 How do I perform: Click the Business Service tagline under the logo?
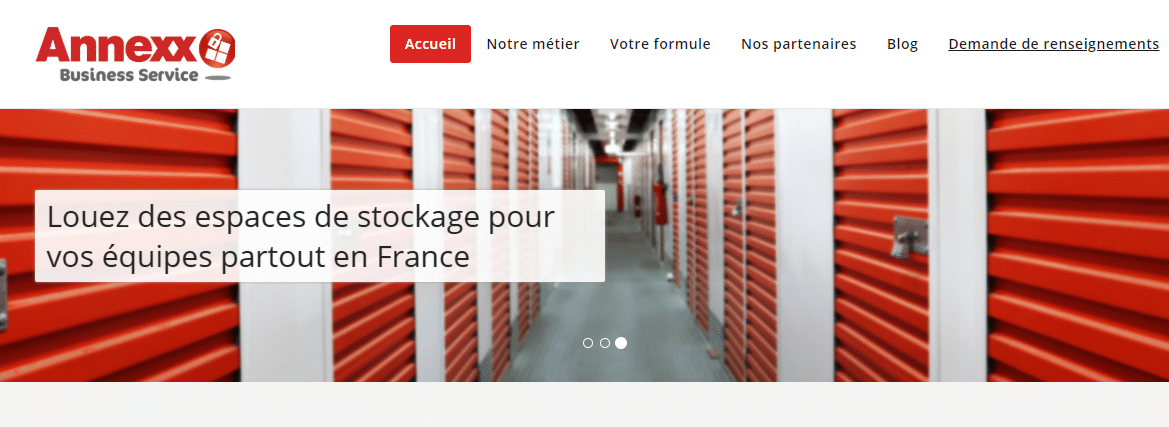pos(129,75)
